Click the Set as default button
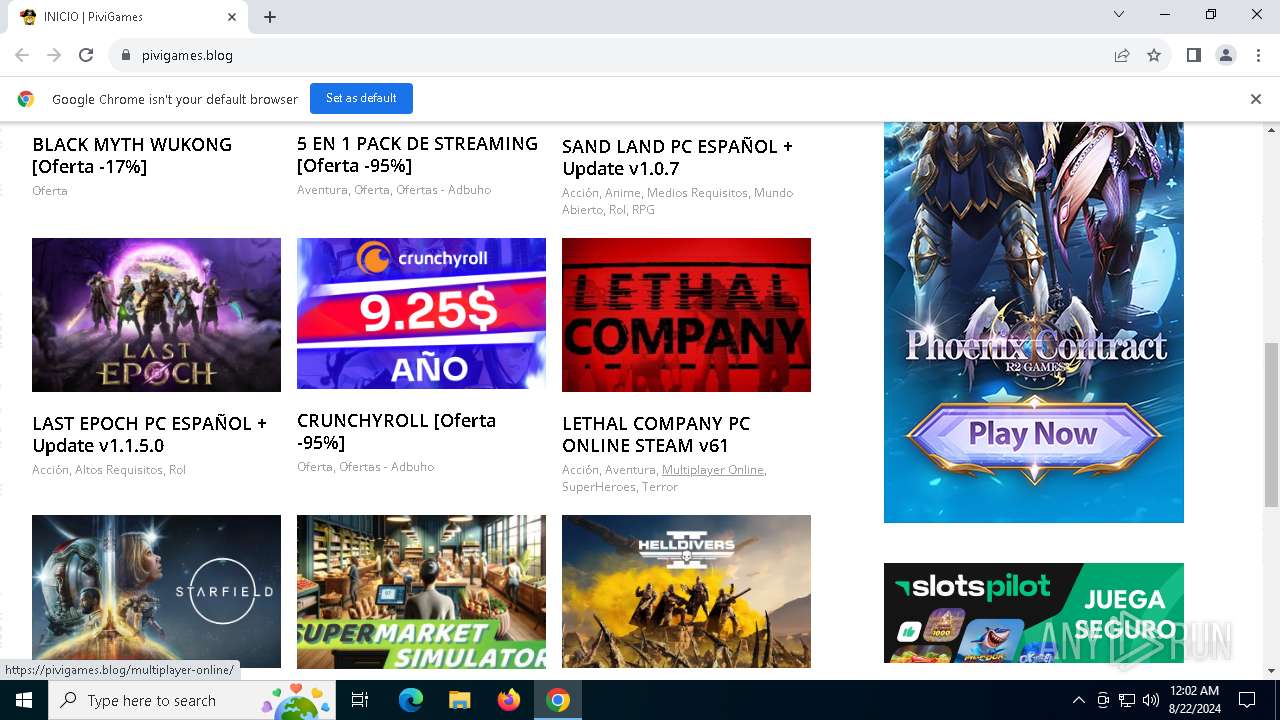1280x720 pixels. 361,99
